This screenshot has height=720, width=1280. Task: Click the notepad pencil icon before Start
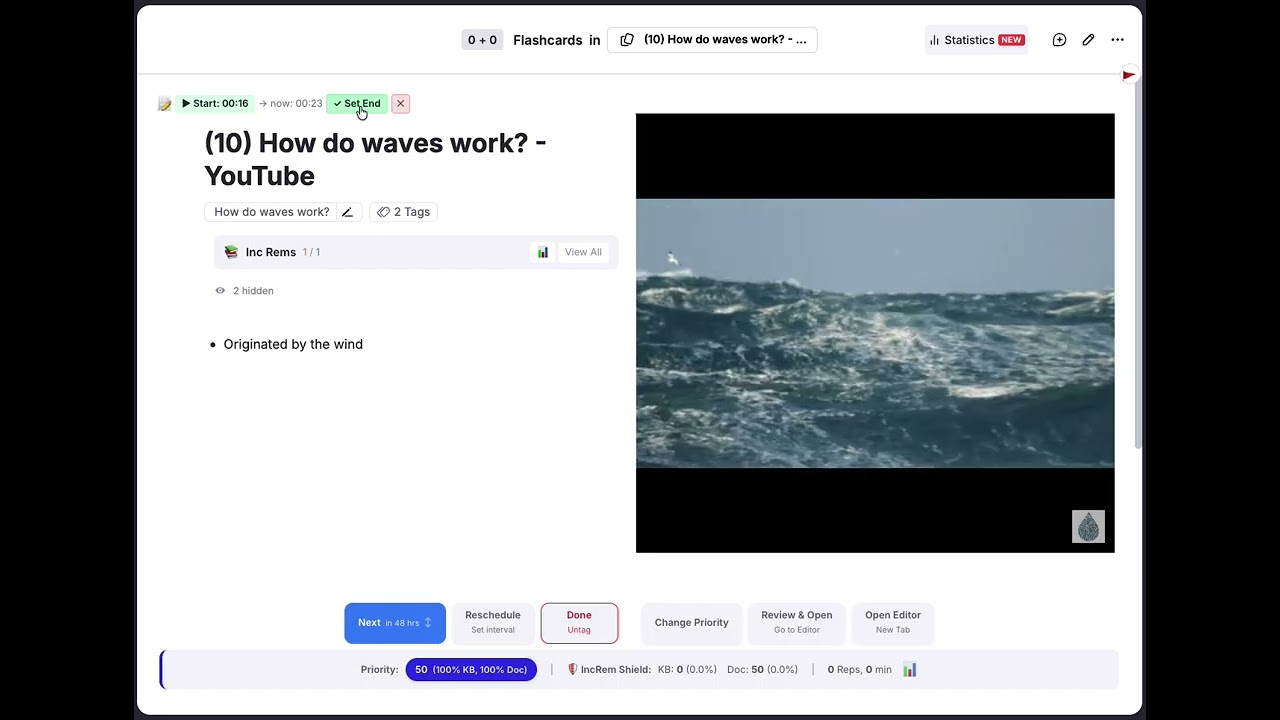165,104
